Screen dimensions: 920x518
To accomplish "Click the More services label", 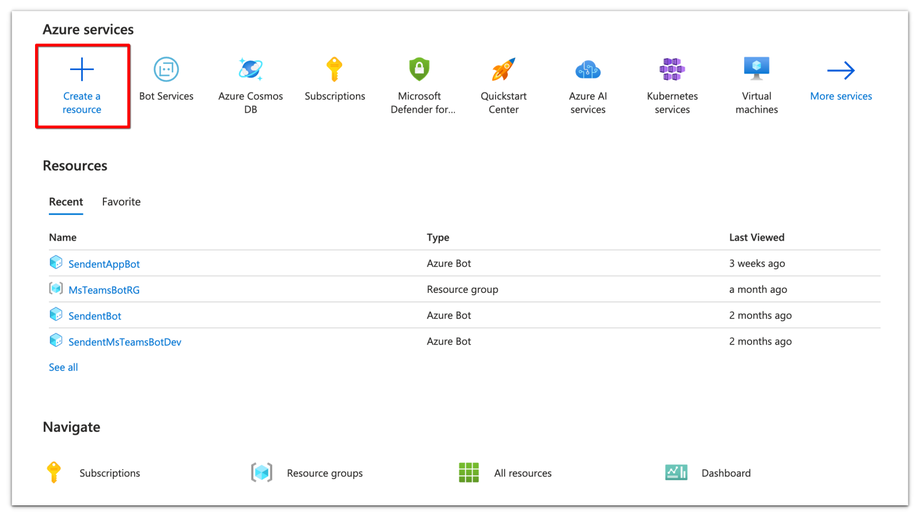I will click(x=841, y=96).
